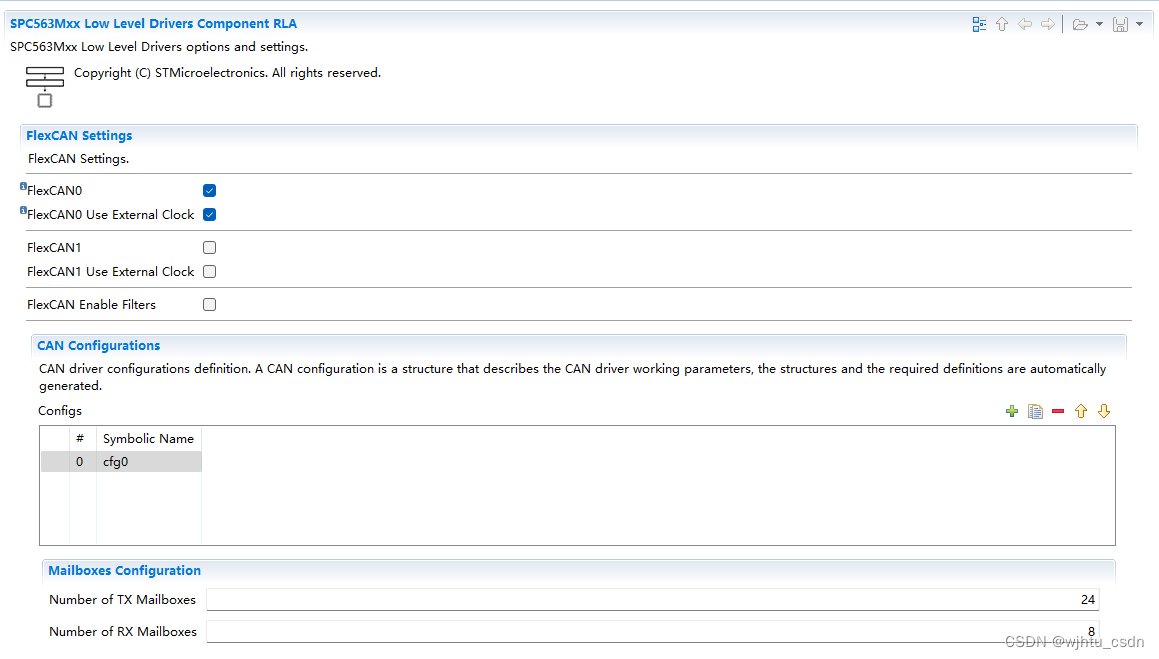Click the save floppy disk icon
The width and height of the screenshot is (1159, 659).
point(1121,24)
